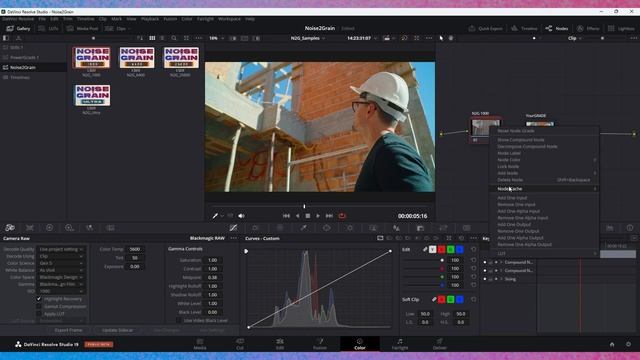Open the HDR color wheels palette icon
The width and height of the screenshot is (640, 360).
coord(69,228)
